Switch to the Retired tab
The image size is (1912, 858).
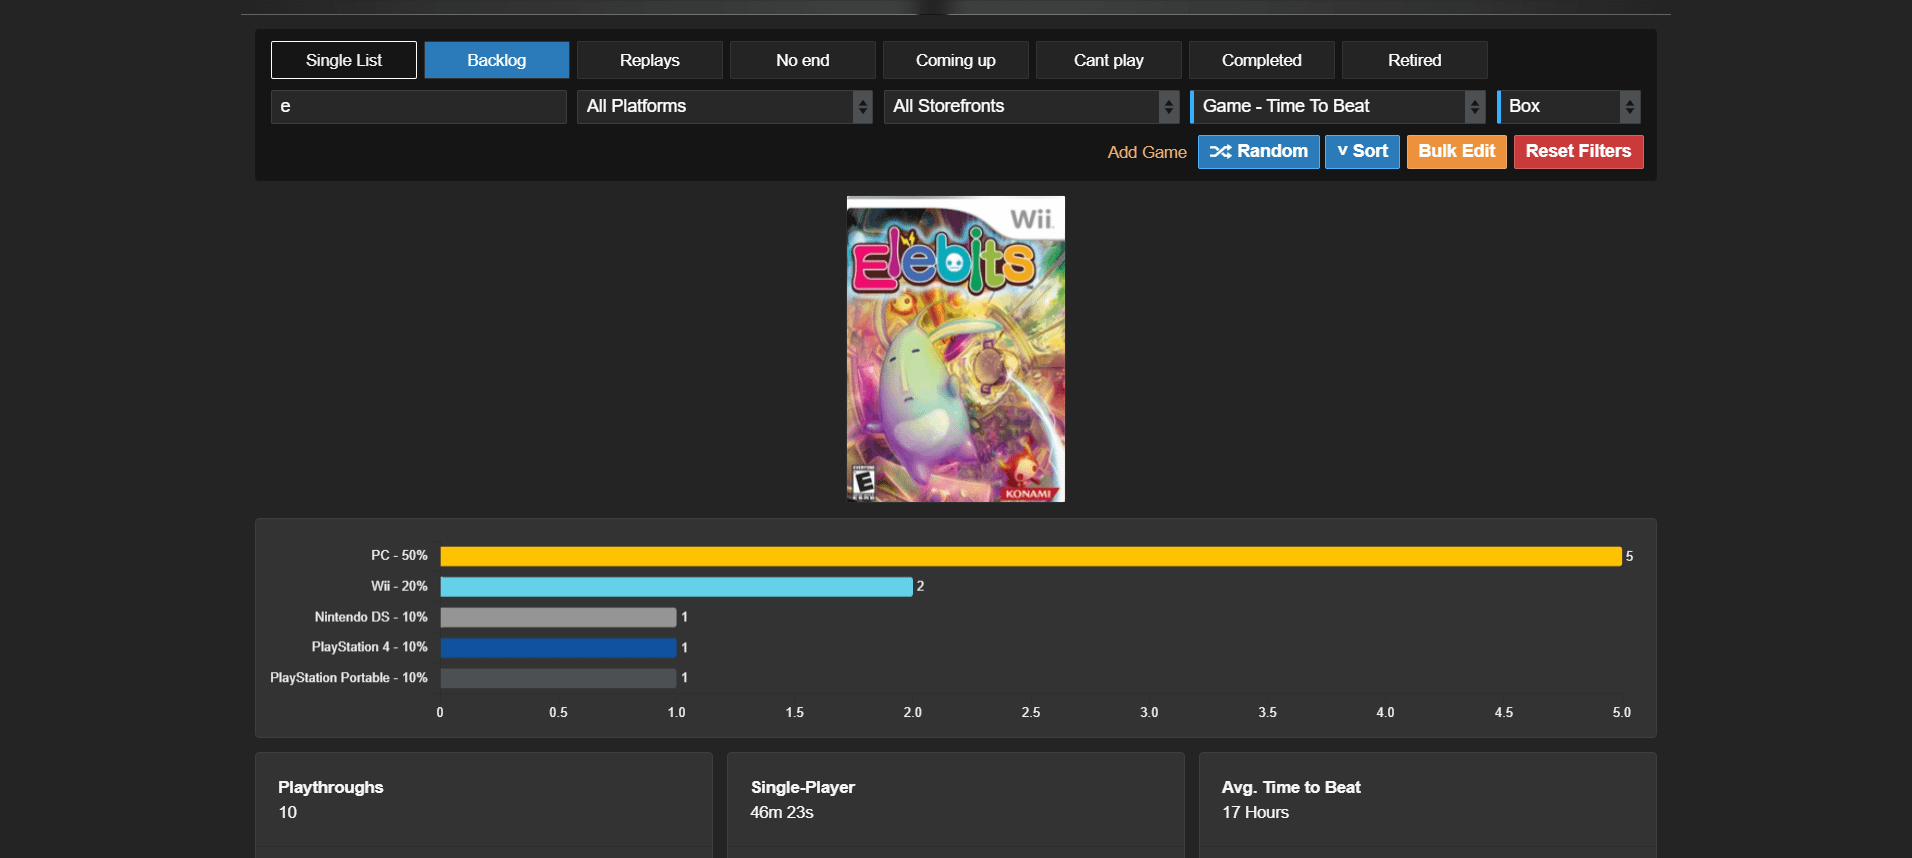1414,60
